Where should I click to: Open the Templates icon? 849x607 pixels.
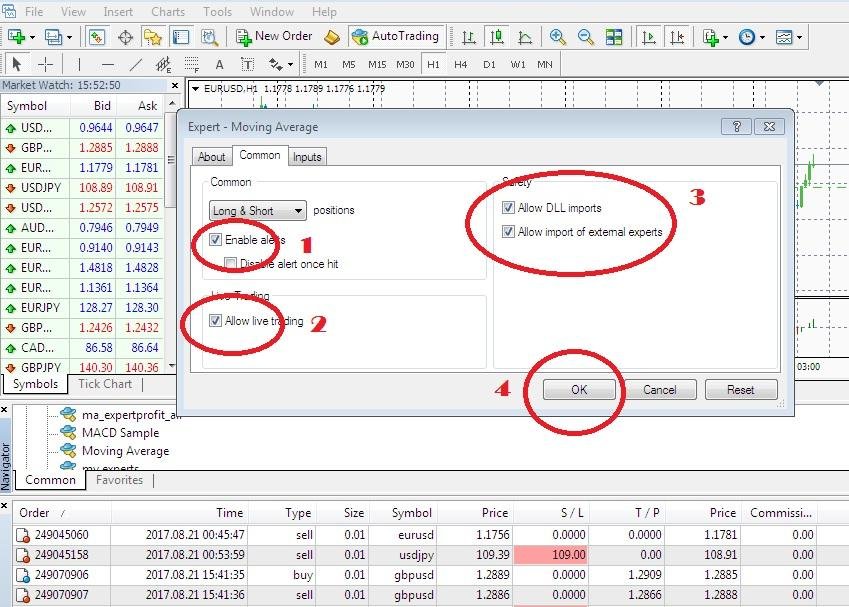(x=784, y=37)
